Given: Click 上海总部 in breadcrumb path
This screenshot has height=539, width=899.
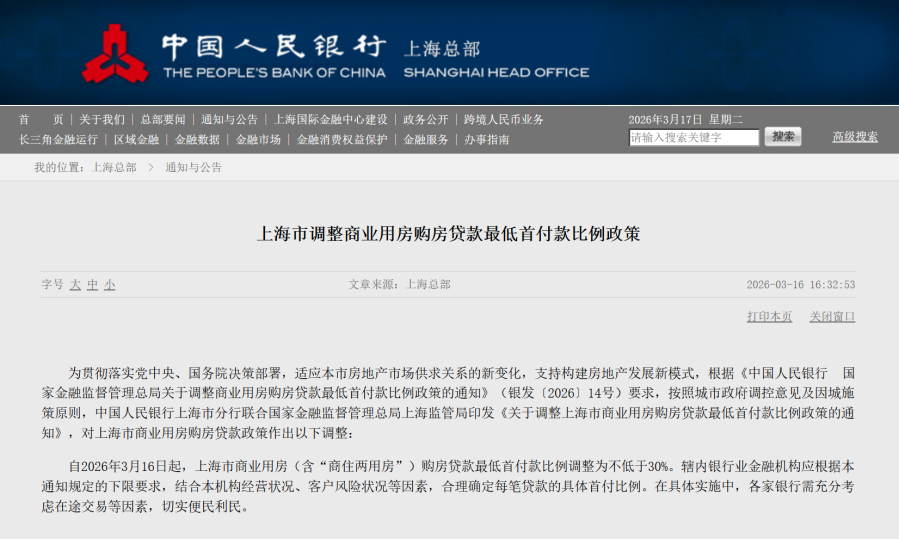Looking at the screenshot, I should point(114,168).
